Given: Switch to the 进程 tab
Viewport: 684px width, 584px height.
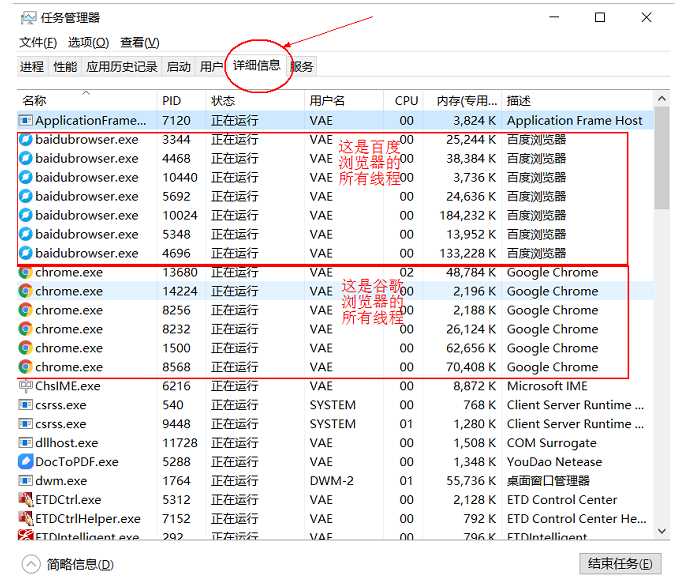Looking at the screenshot, I should [32, 67].
